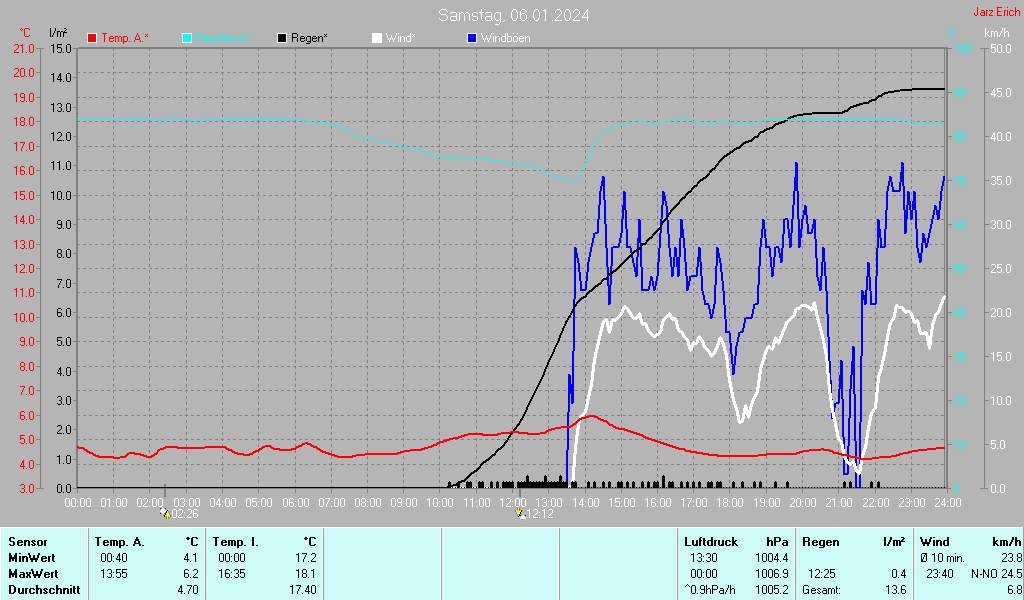This screenshot has height=600, width=1024.
Task: Click the chart title Samstag, 06.01.2024
Action: (x=513, y=15)
